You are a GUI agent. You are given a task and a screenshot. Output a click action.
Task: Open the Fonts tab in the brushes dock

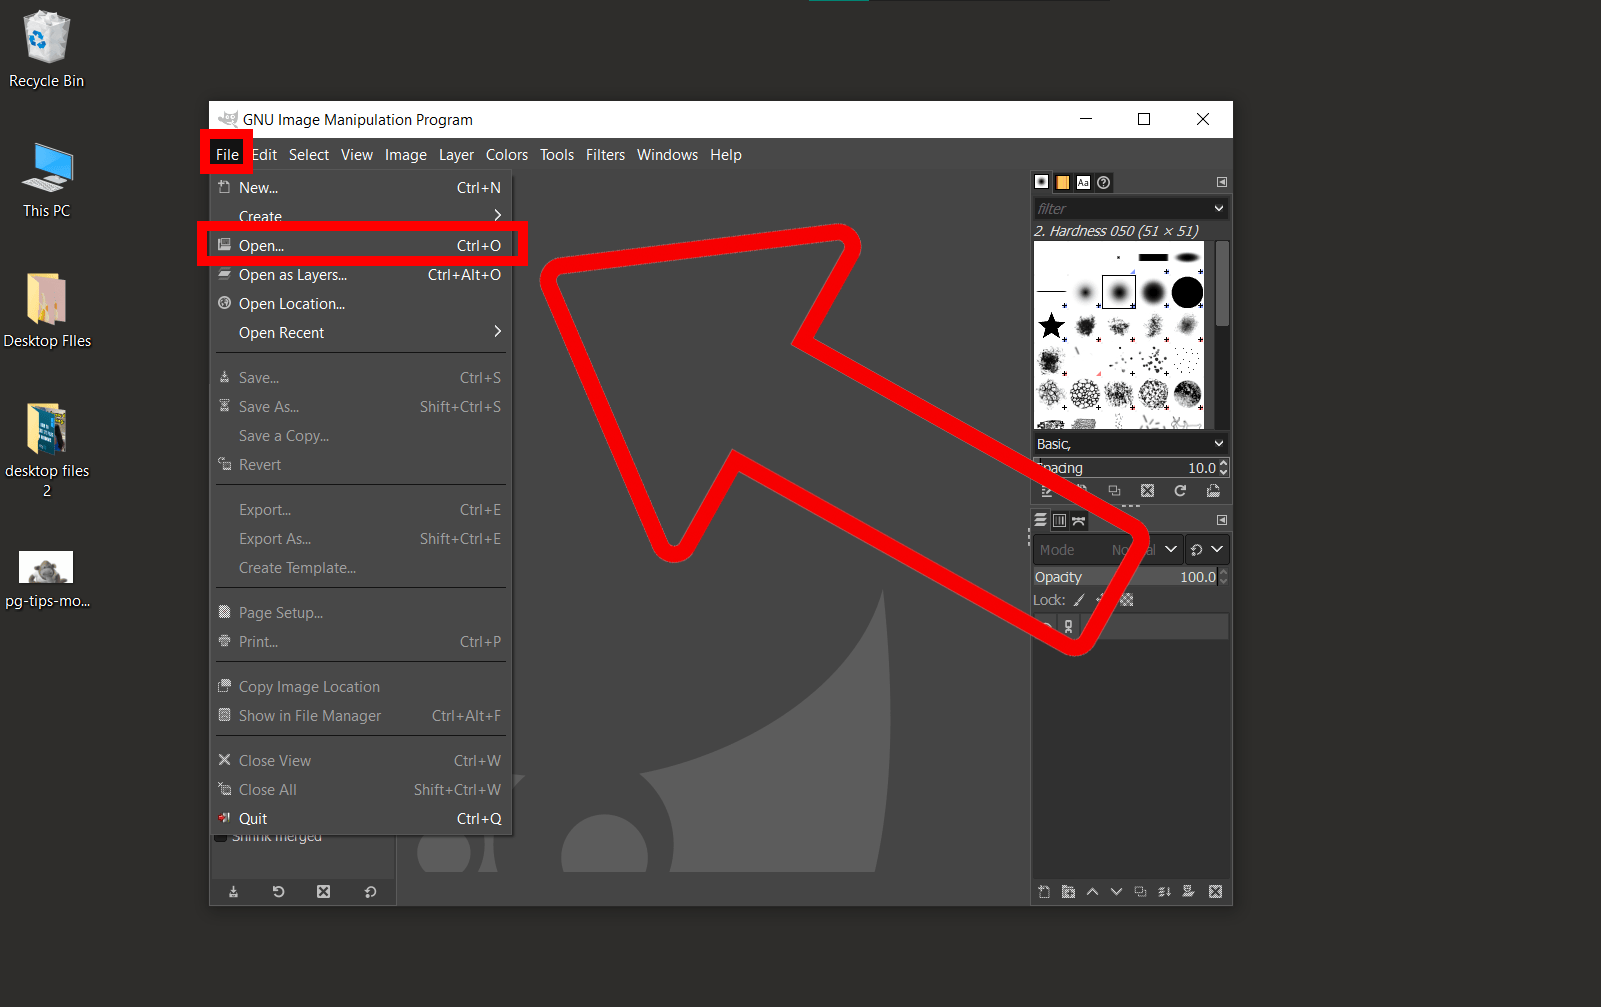[1083, 182]
